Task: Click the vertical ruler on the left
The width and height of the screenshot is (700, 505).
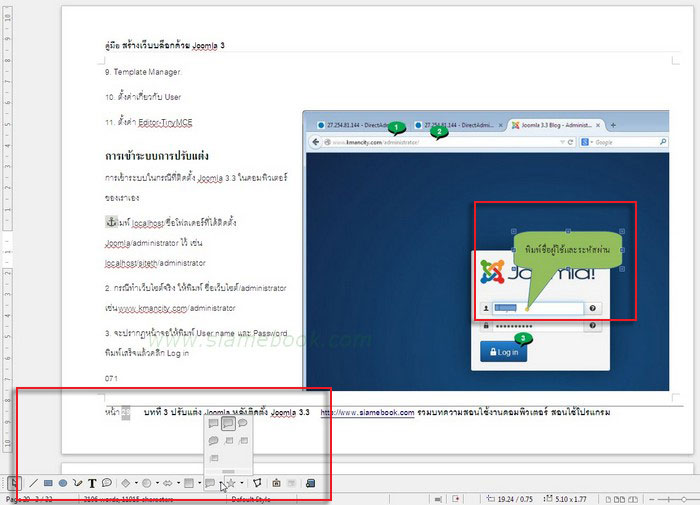Action: (x=7, y=228)
